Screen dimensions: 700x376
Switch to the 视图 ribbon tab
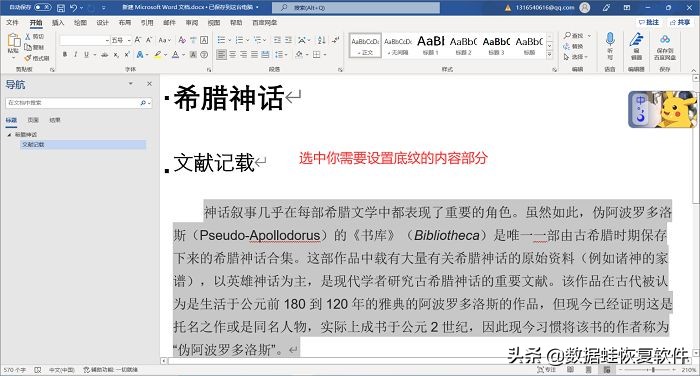tap(214, 22)
